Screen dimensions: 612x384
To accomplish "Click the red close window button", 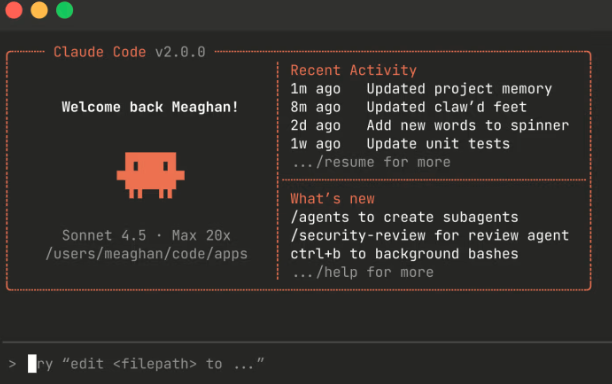I will coord(14,10).
